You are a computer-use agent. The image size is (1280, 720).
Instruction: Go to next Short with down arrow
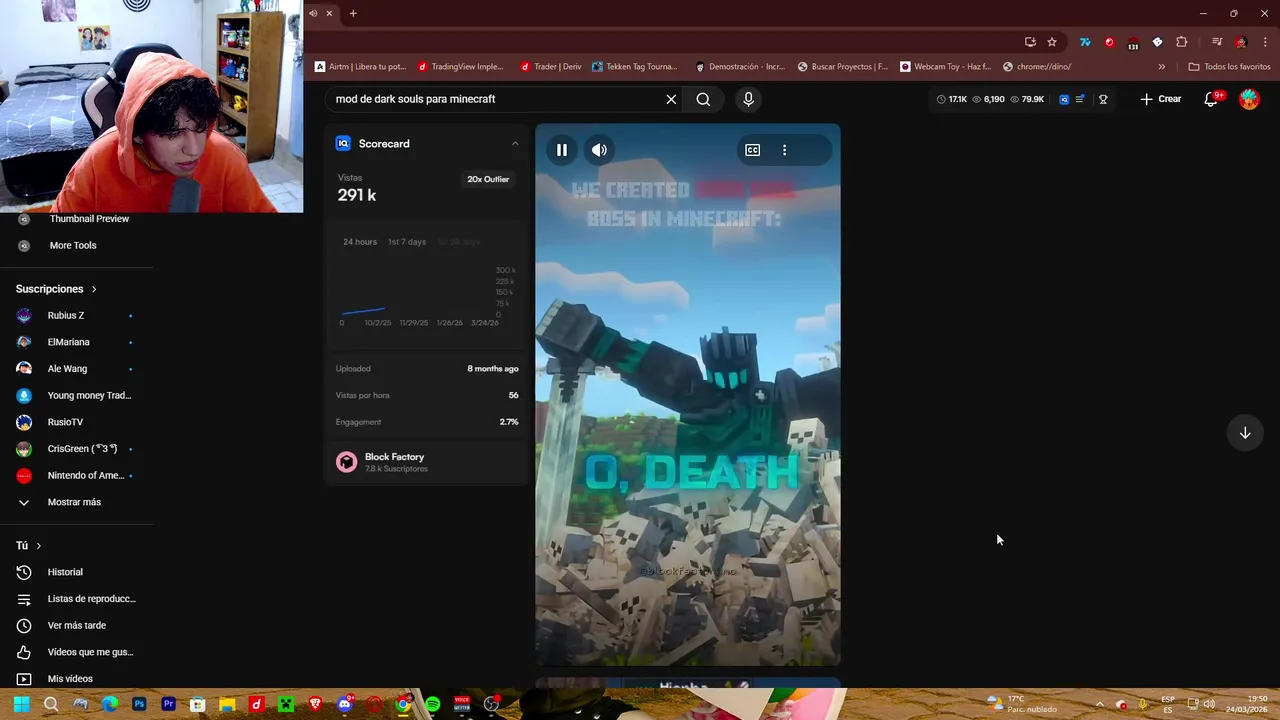coord(1245,433)
